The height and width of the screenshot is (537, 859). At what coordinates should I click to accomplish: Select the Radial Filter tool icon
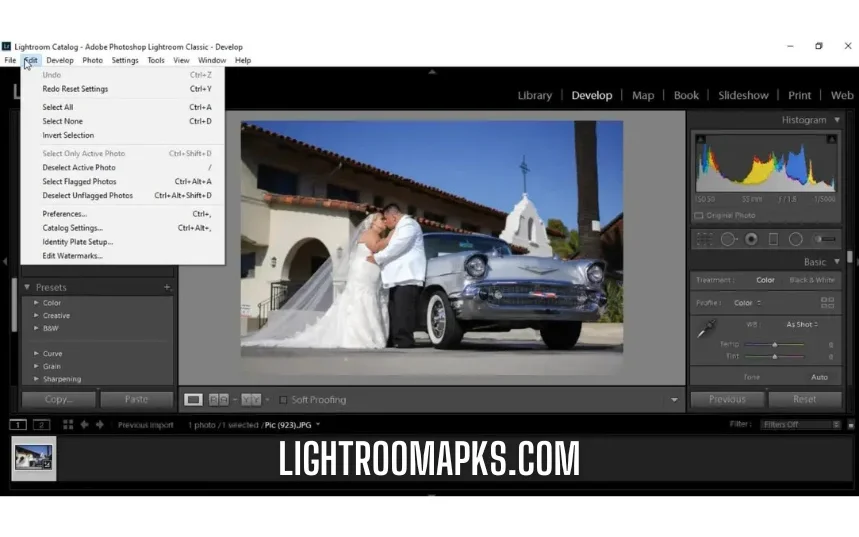pyautogui.click(x=795, y=239)
